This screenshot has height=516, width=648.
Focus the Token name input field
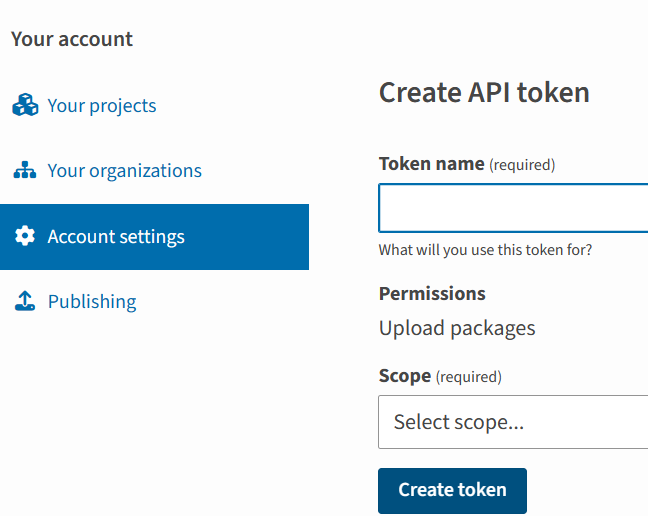(513, 208)
